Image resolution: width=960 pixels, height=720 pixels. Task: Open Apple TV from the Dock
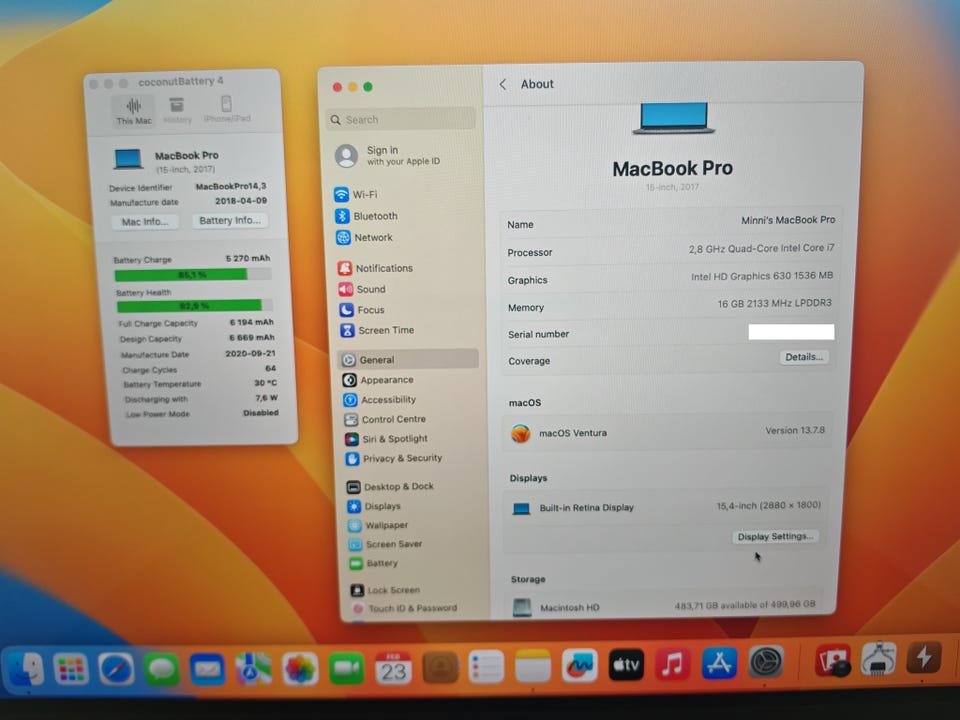(x=626, y=665)
